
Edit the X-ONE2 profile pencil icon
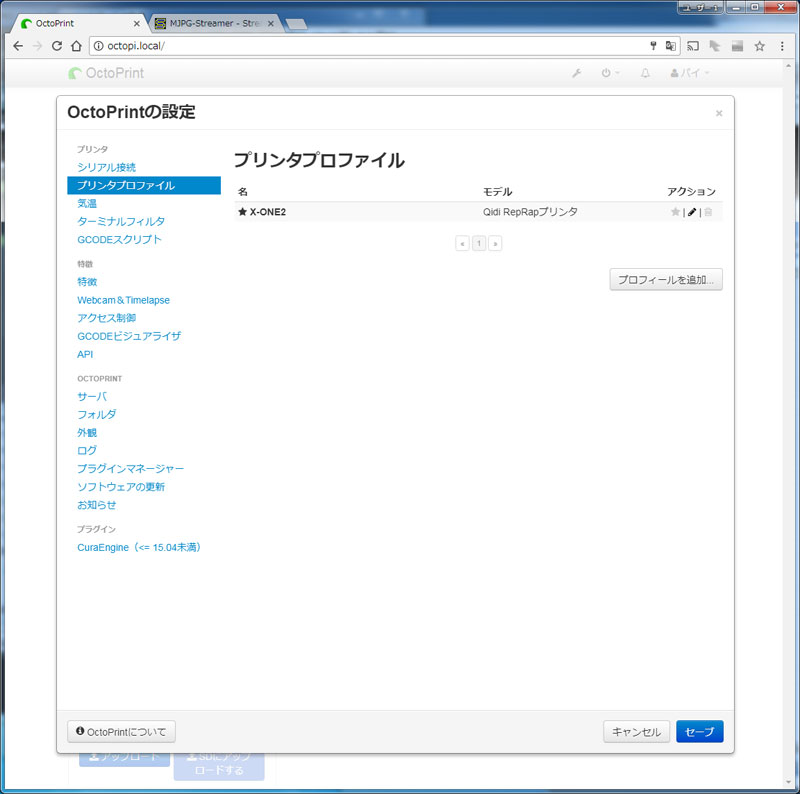(x=692, y=212)
